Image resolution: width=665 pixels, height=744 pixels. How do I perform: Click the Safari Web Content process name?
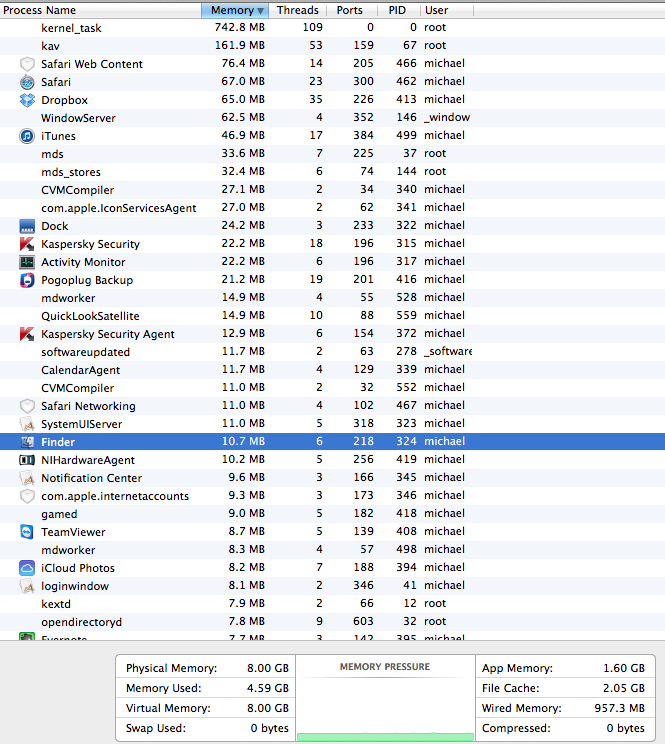(x=92, y=64)
